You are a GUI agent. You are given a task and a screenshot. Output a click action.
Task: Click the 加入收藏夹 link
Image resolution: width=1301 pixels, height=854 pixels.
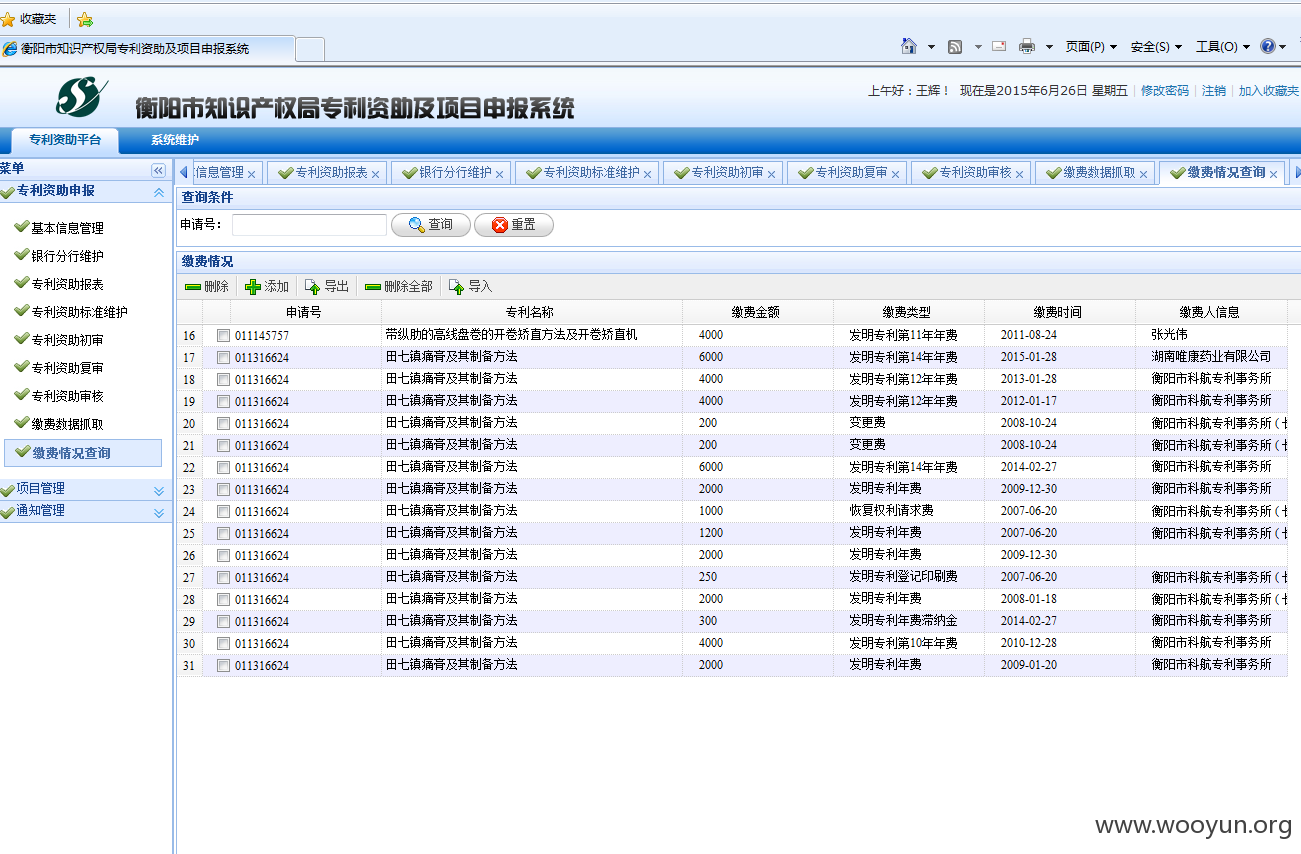click(1269, 90)
